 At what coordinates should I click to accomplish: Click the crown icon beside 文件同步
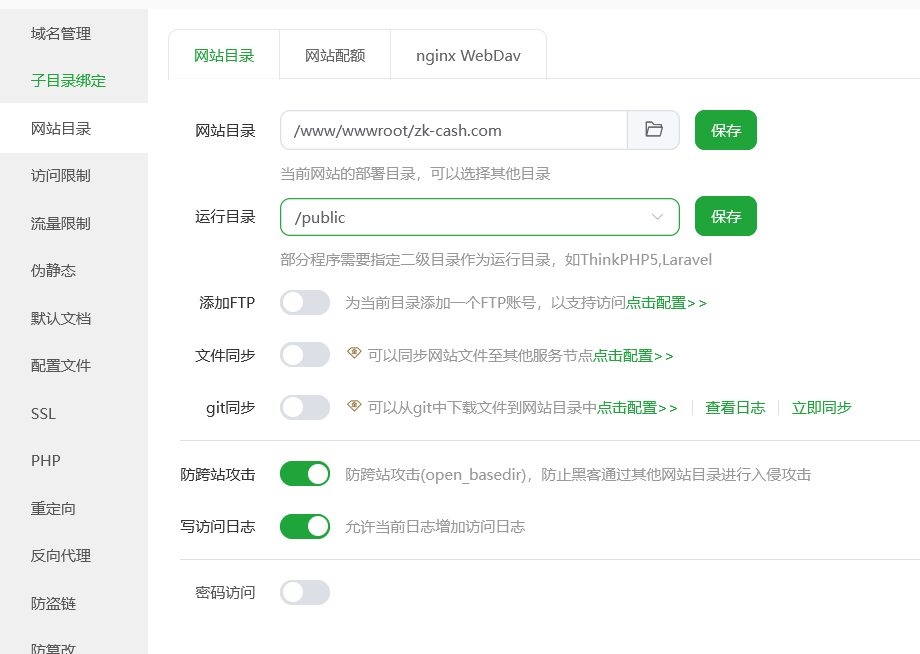(x=355, y=354)
